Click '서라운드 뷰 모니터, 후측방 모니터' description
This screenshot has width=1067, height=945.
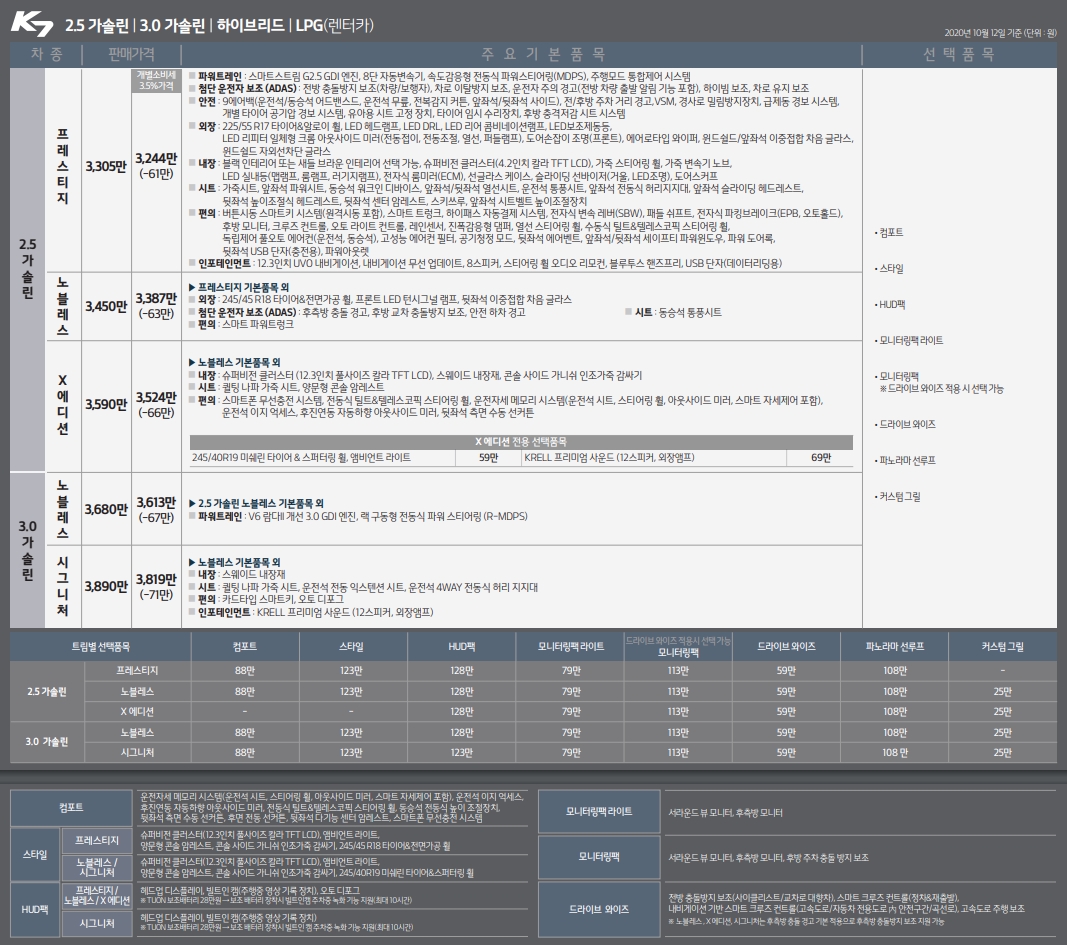point(725,813)
